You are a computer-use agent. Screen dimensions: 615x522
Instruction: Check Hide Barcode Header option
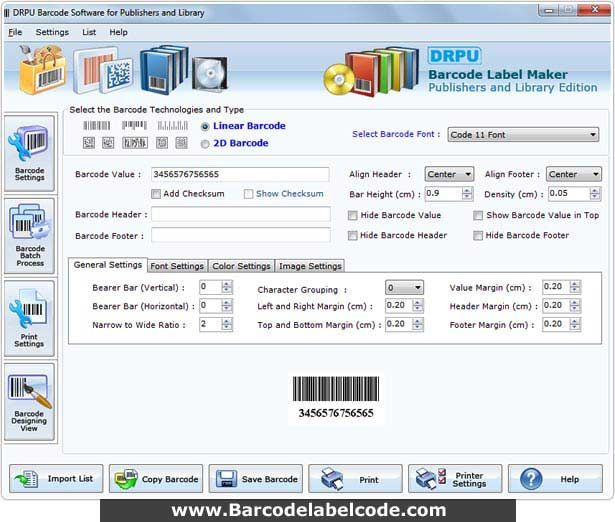(x=353, y=235)
